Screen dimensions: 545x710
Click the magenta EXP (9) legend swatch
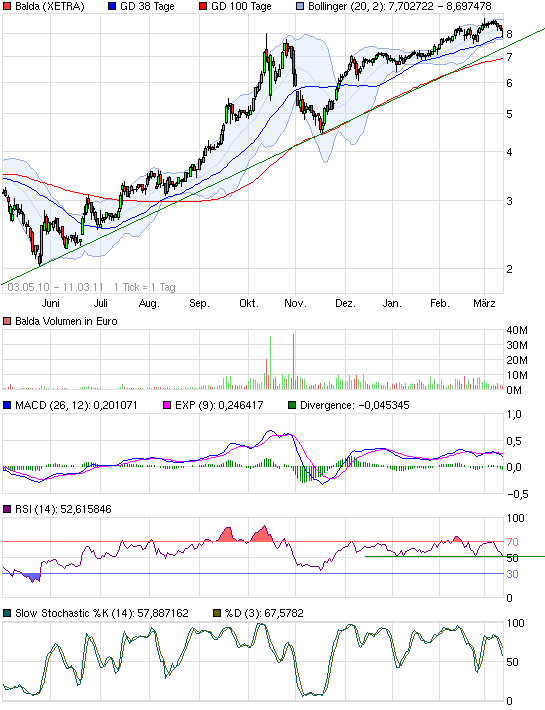click(167, 405)
